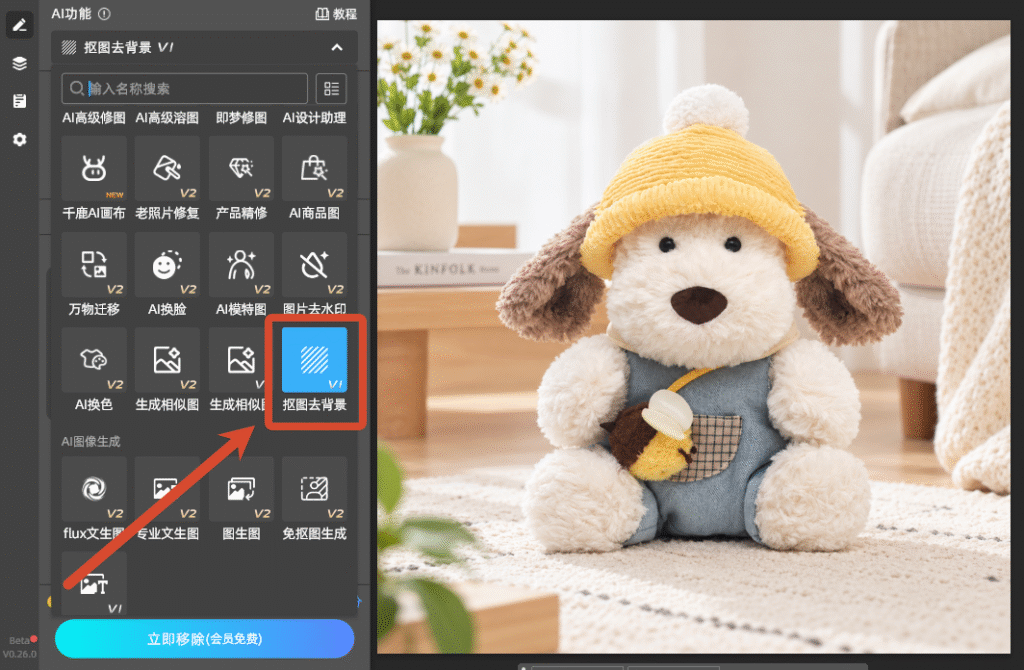This screenshot has width=1024, height=670.
Task: Click the AI设计助理 label
Action: coord(314,118)
